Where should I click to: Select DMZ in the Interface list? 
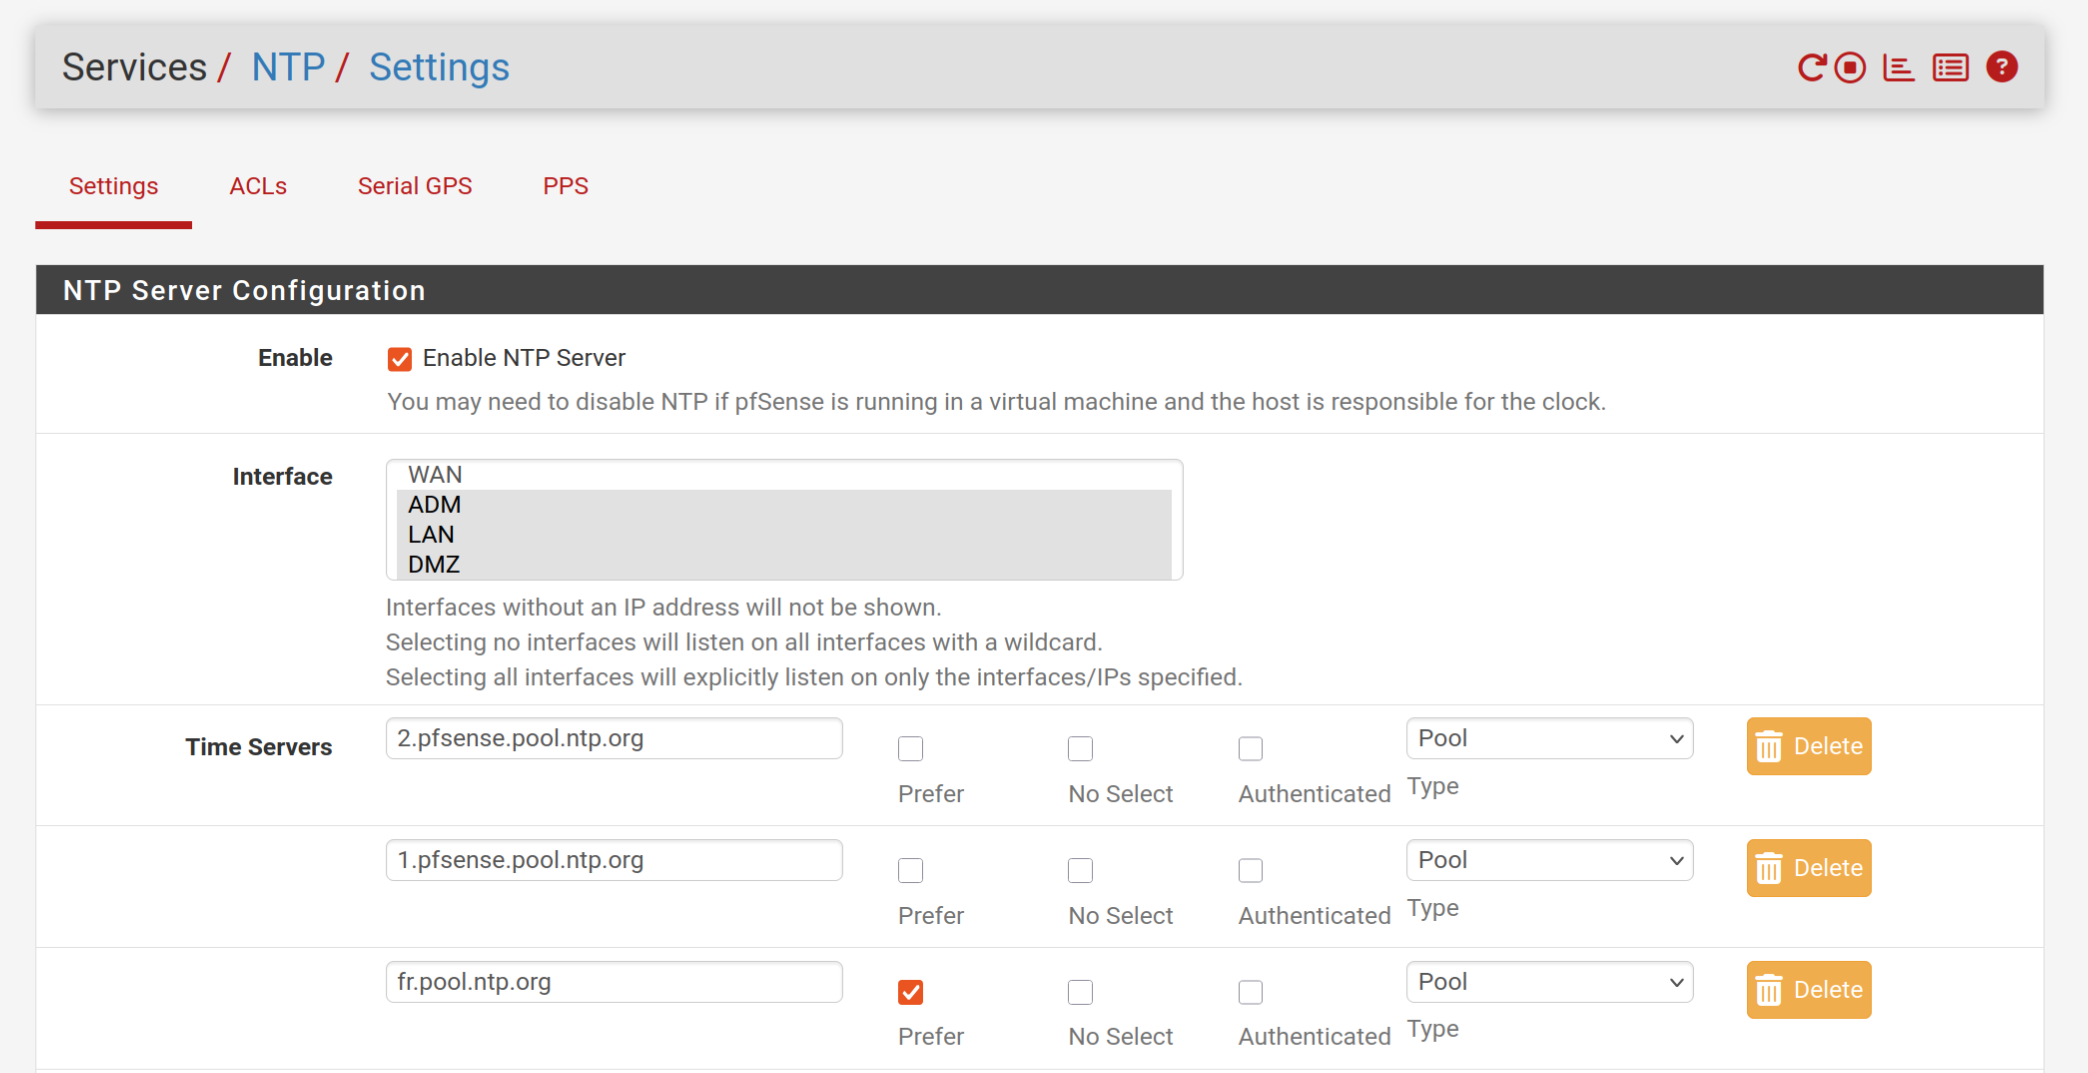point(784,564)
